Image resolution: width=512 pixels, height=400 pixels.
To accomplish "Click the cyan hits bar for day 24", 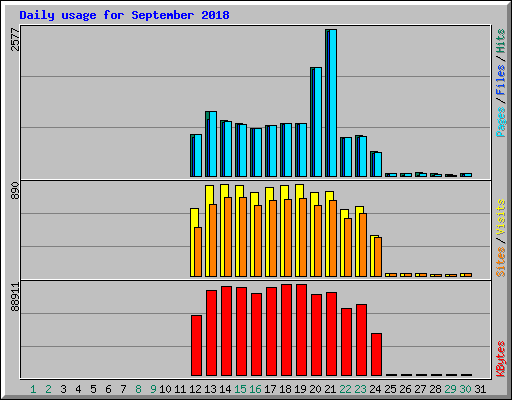I will pos(378,165).
